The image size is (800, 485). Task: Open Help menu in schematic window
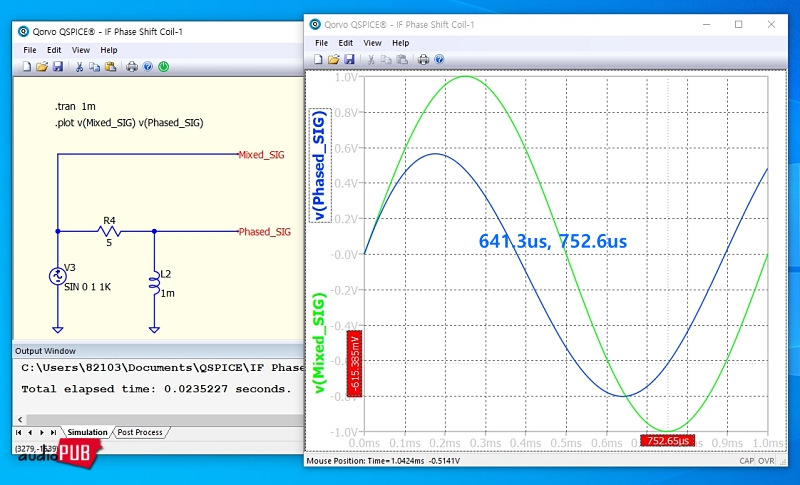109,50
